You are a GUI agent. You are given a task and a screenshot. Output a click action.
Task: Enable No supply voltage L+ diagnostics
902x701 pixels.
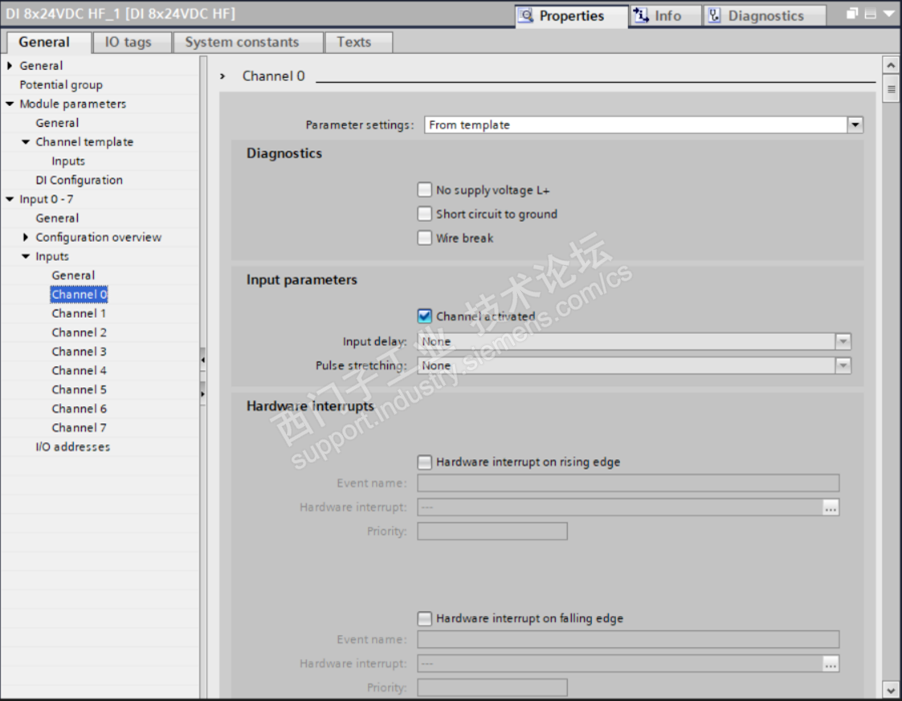pyautogui.click(x=425, y=190)
